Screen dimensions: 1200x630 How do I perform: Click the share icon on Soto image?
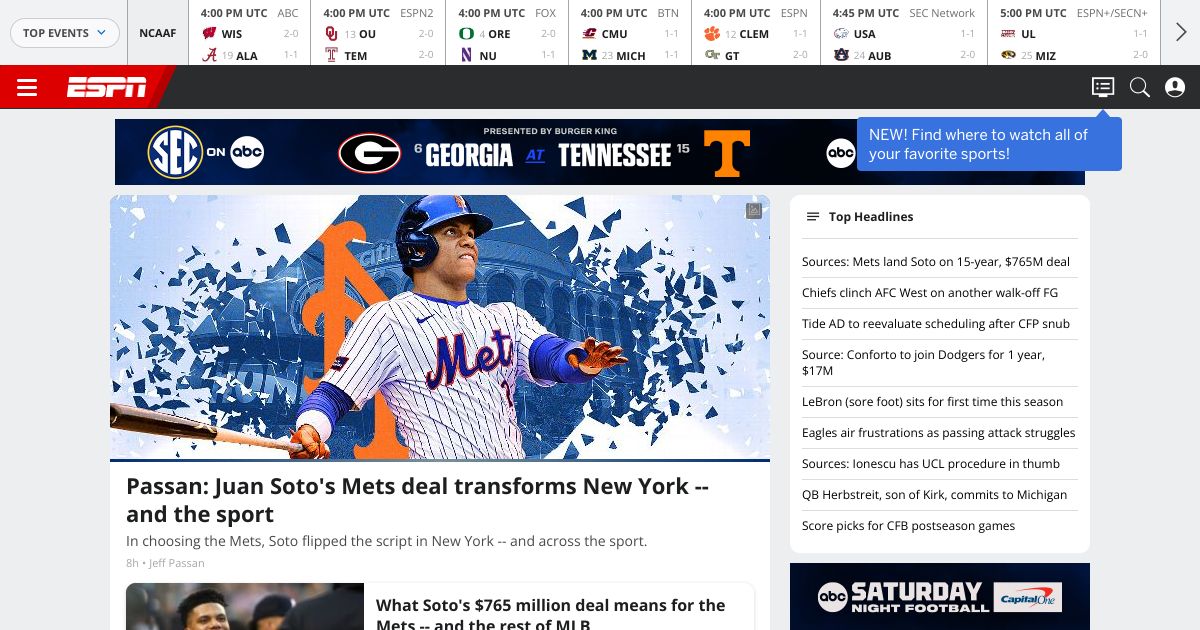click(754, 211)
